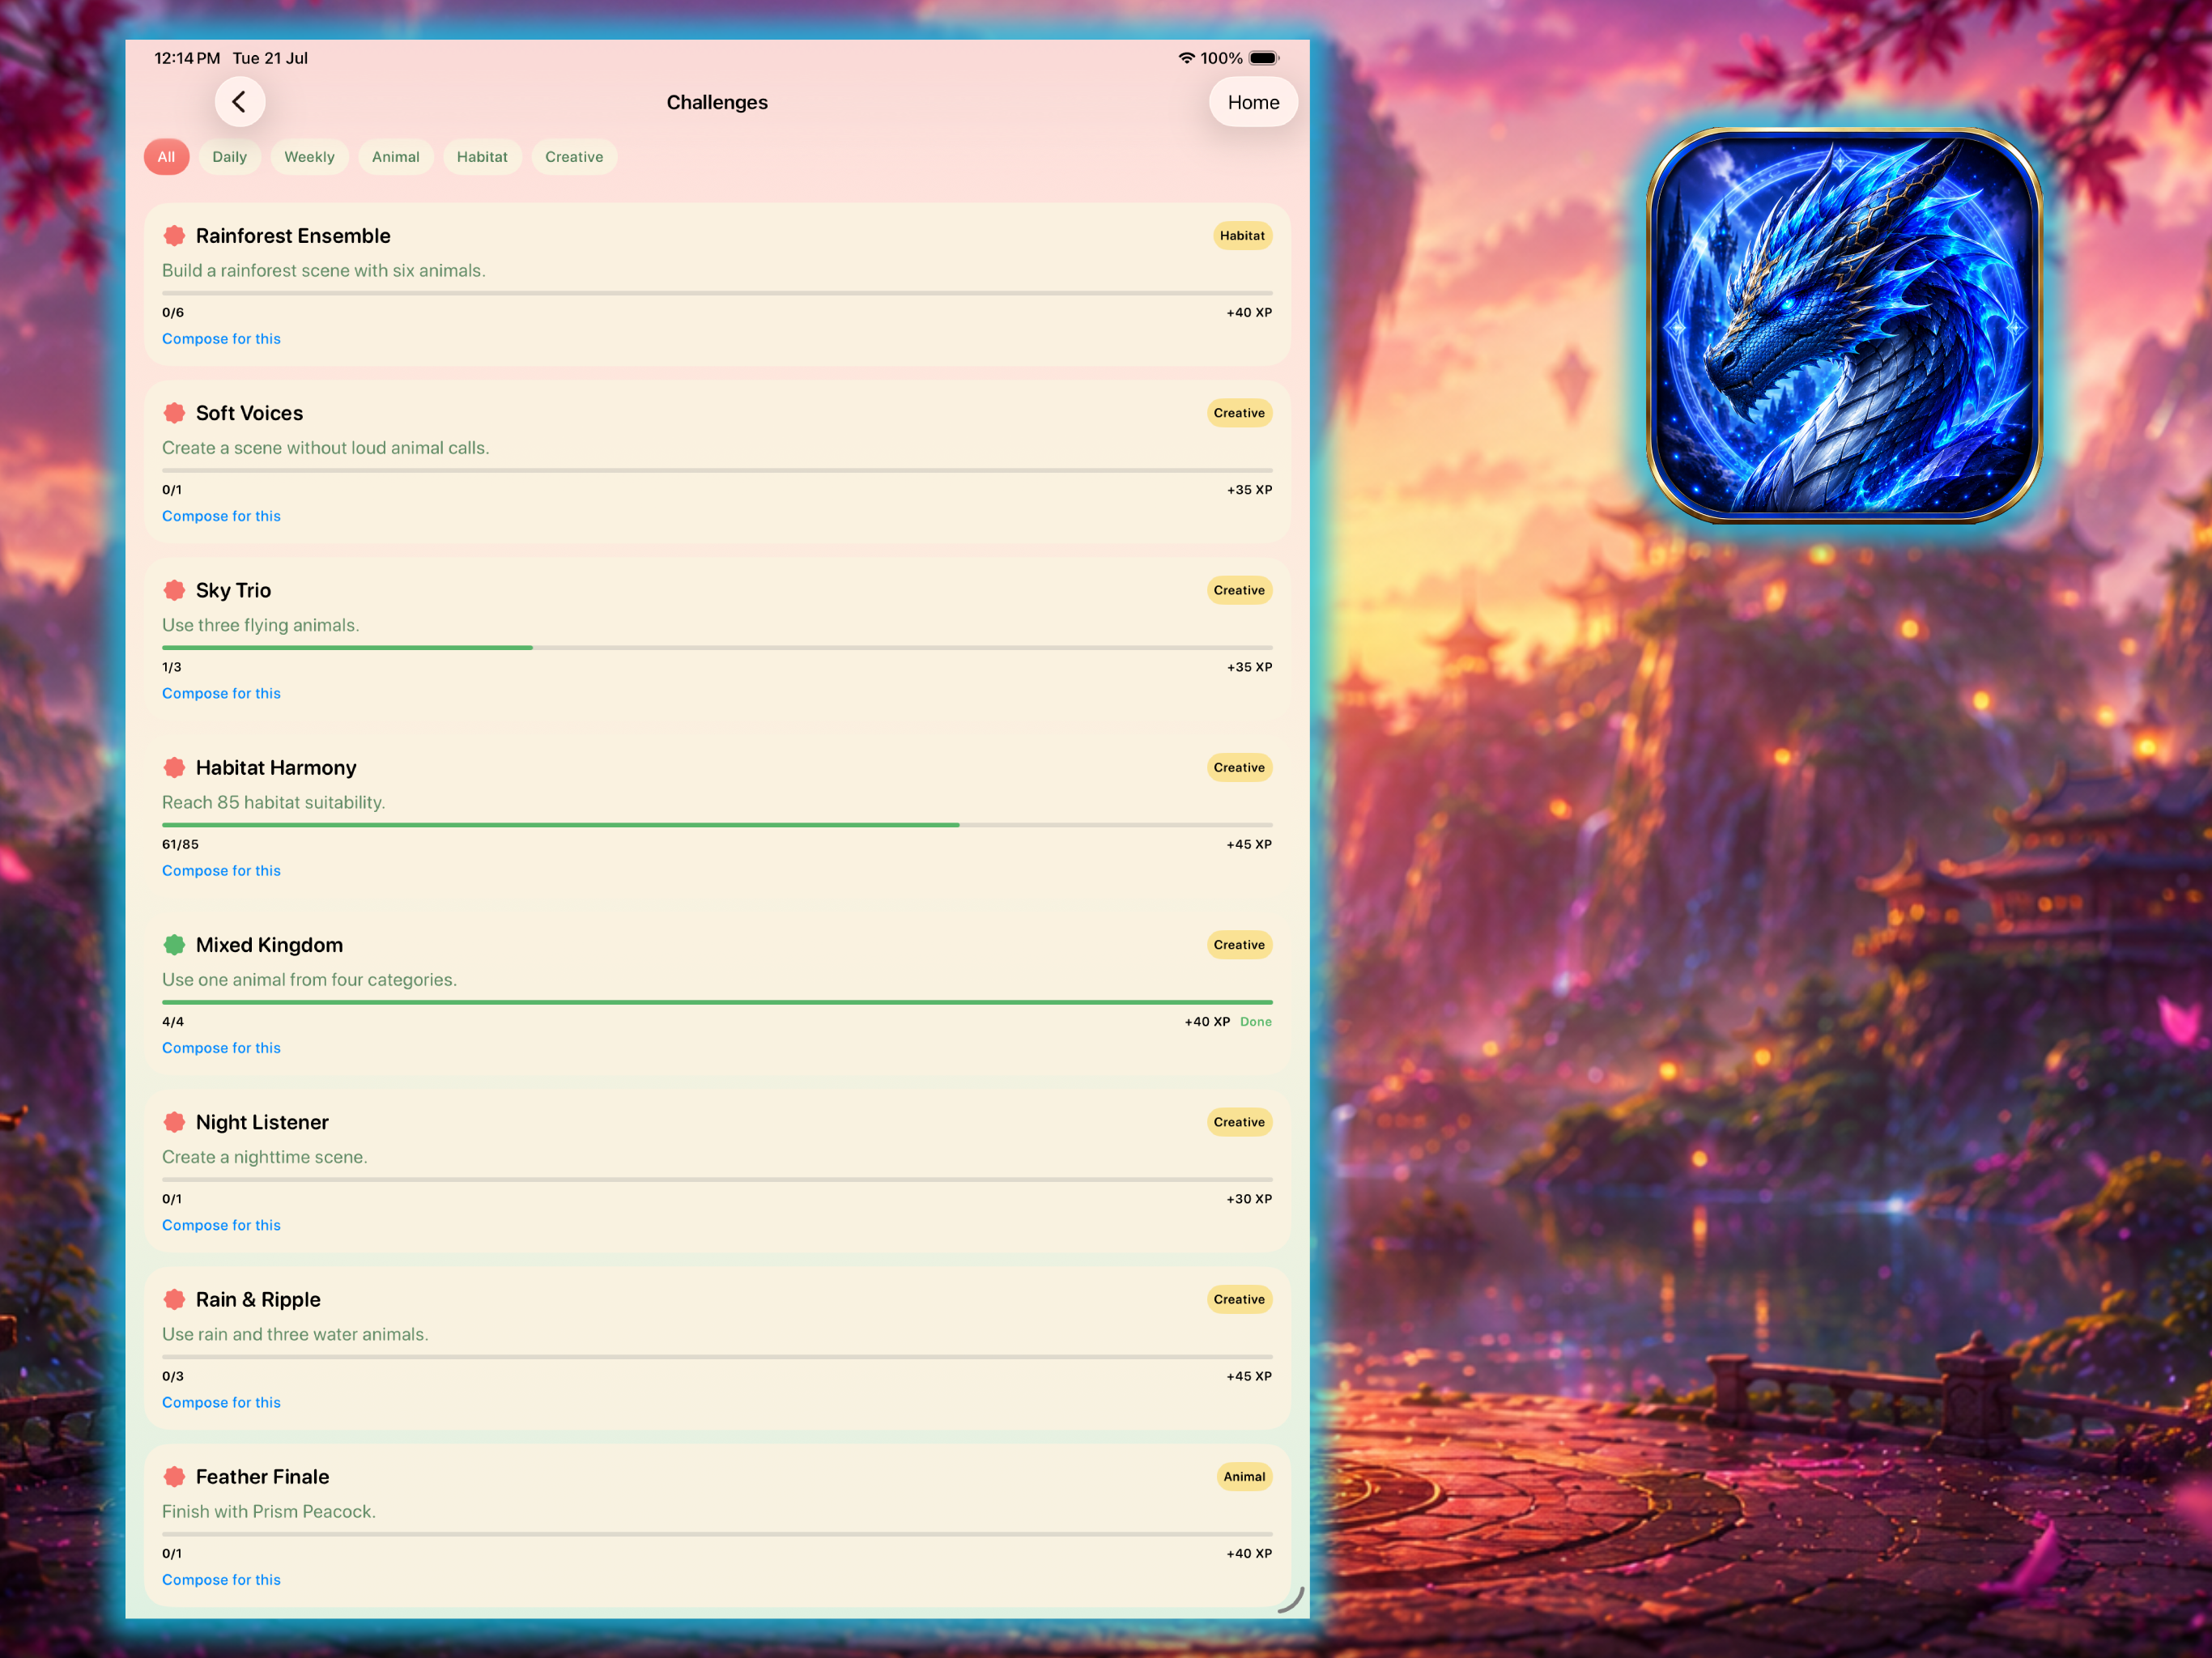Viewport: 2212px width, 1658px height.
Task: Click 'Finish with Prism Peacock.' description
Action: click(269, 1511)
